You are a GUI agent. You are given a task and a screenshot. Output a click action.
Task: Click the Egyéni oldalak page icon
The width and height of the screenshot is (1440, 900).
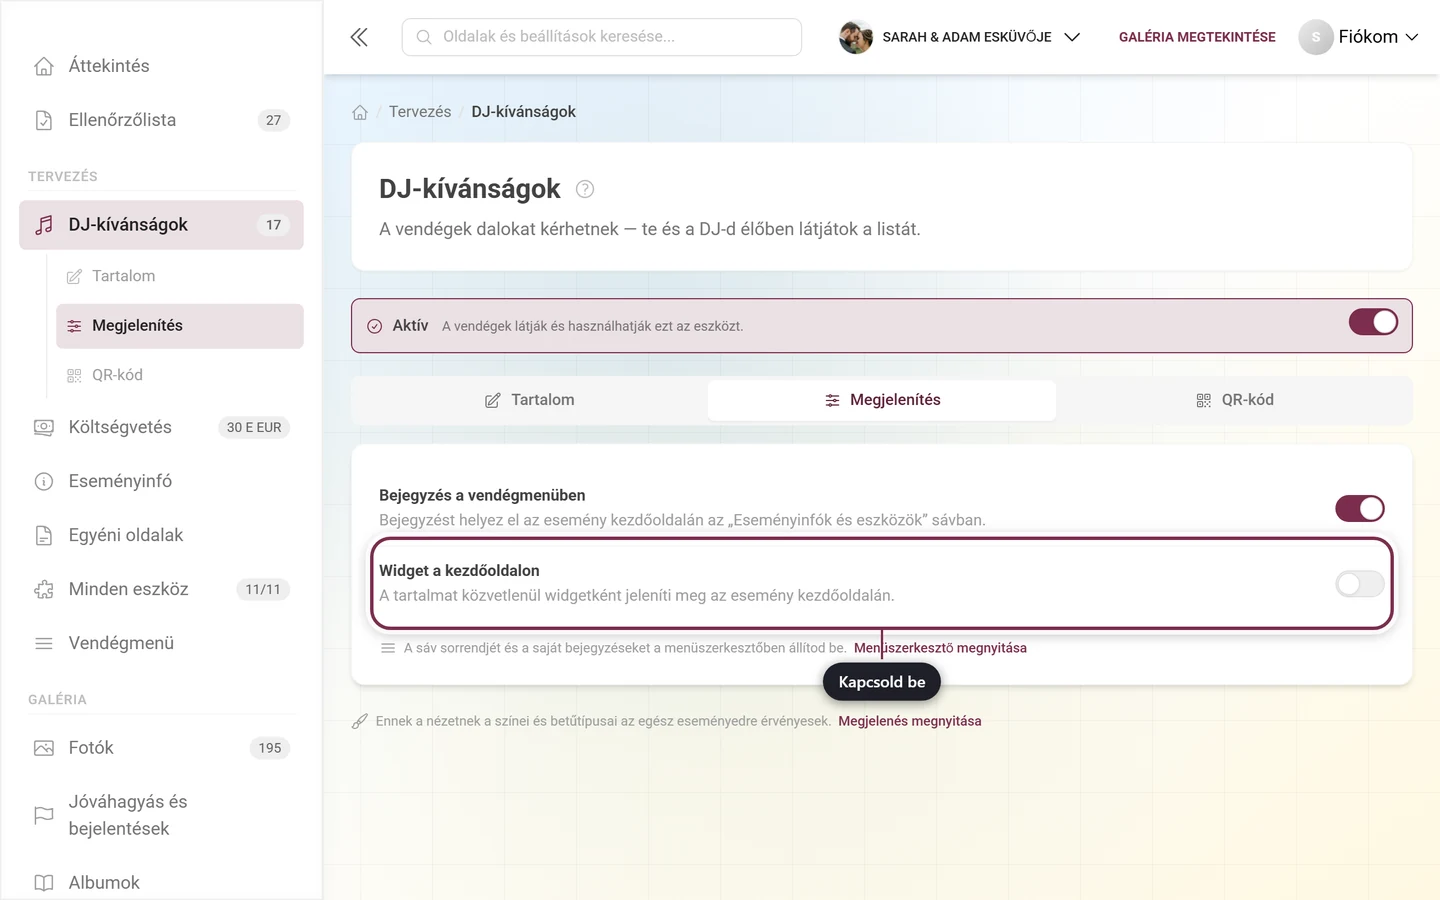tap(44, 535)
